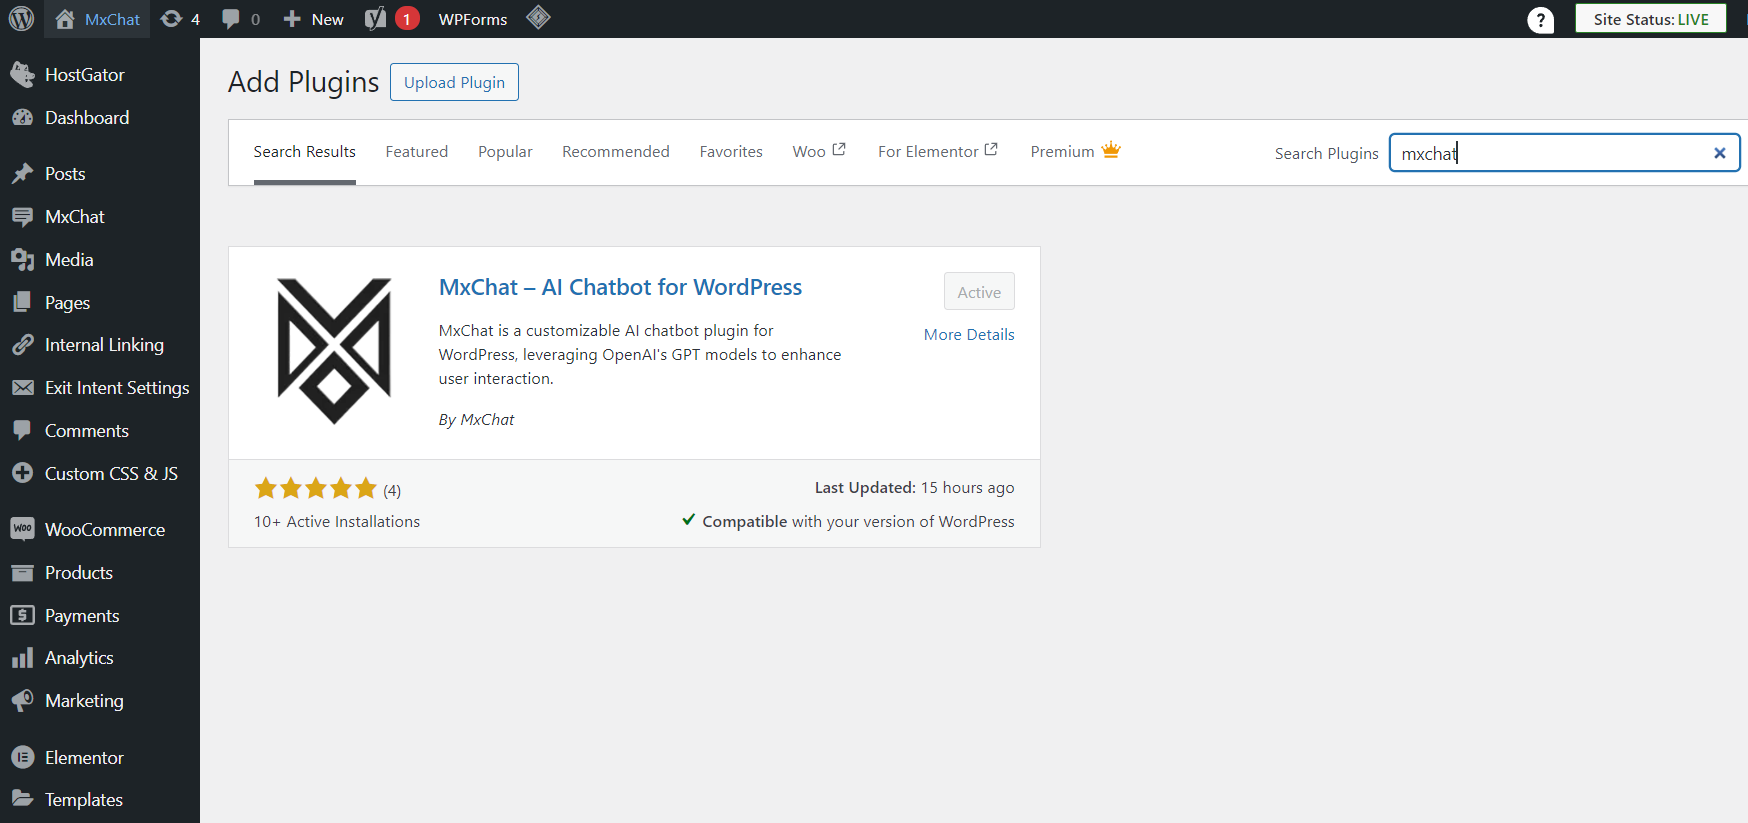Screen dimensions: 1748x823
Task: Clear the plugin search with X
Action: pyautogui.click(x=1720, y=153)
